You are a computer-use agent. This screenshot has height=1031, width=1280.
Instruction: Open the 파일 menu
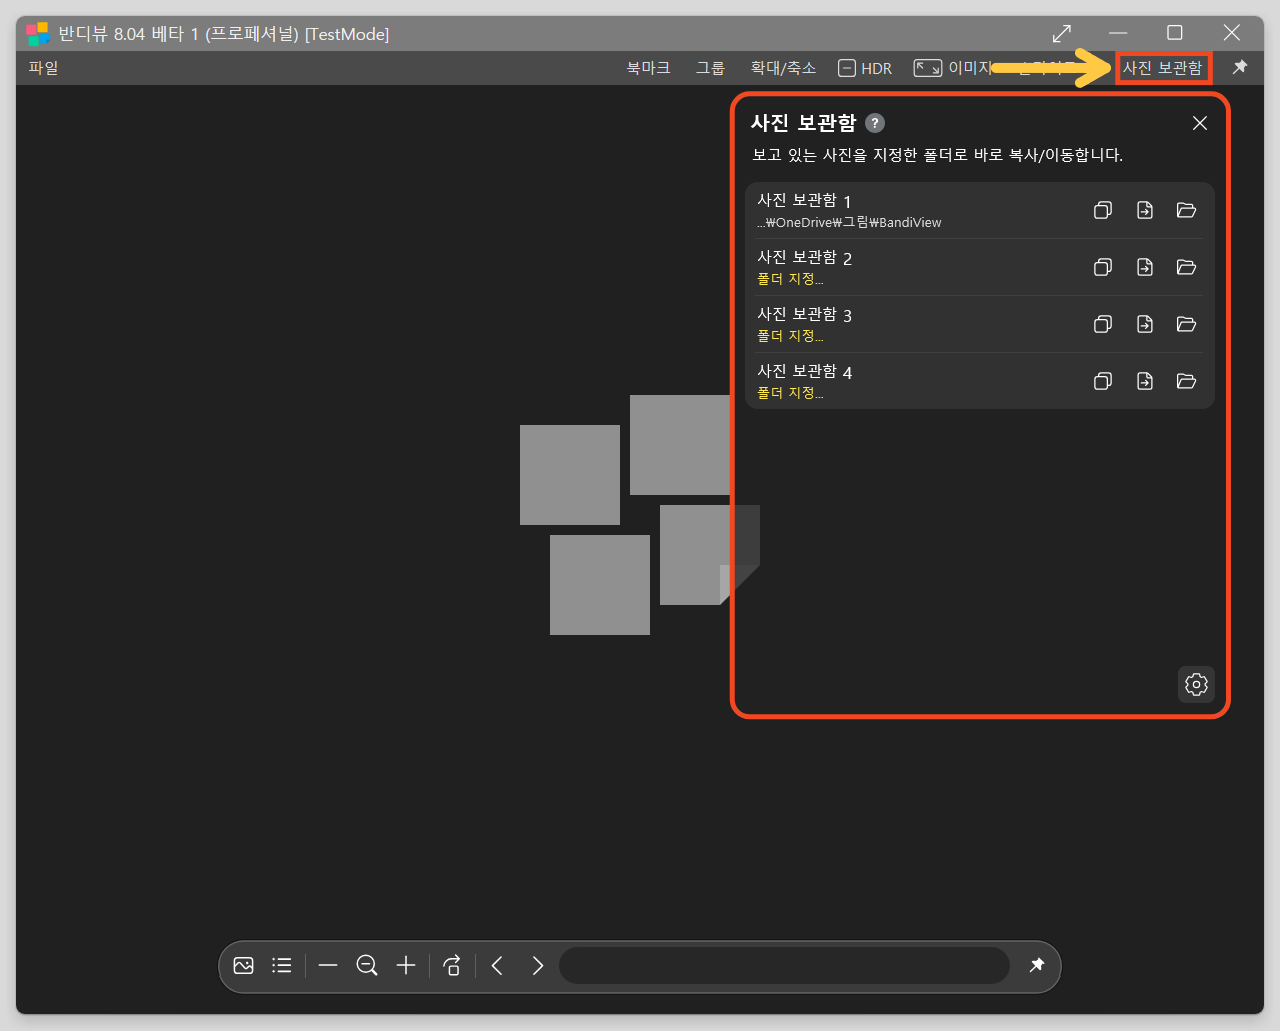coord(44,68)
